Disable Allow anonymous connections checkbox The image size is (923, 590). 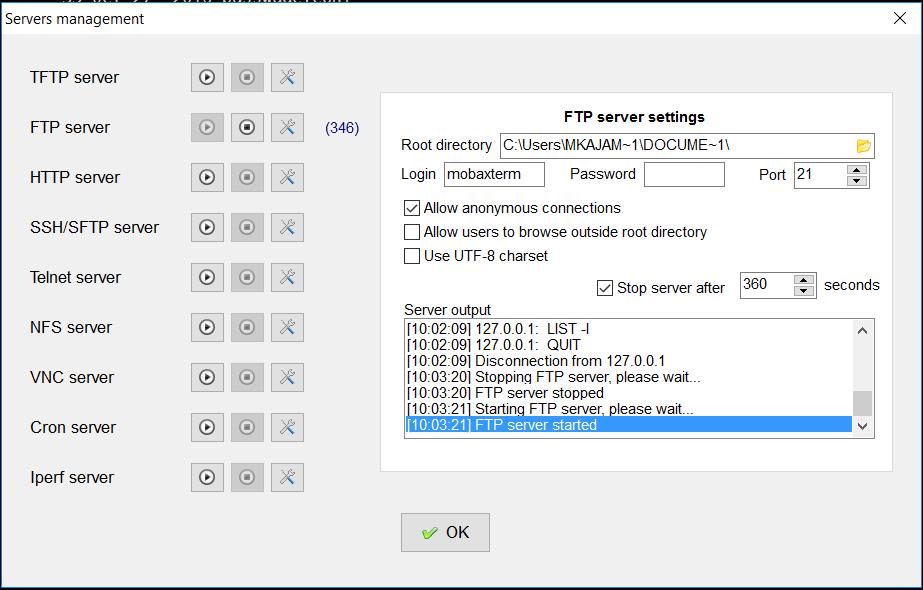coord(411,208)
